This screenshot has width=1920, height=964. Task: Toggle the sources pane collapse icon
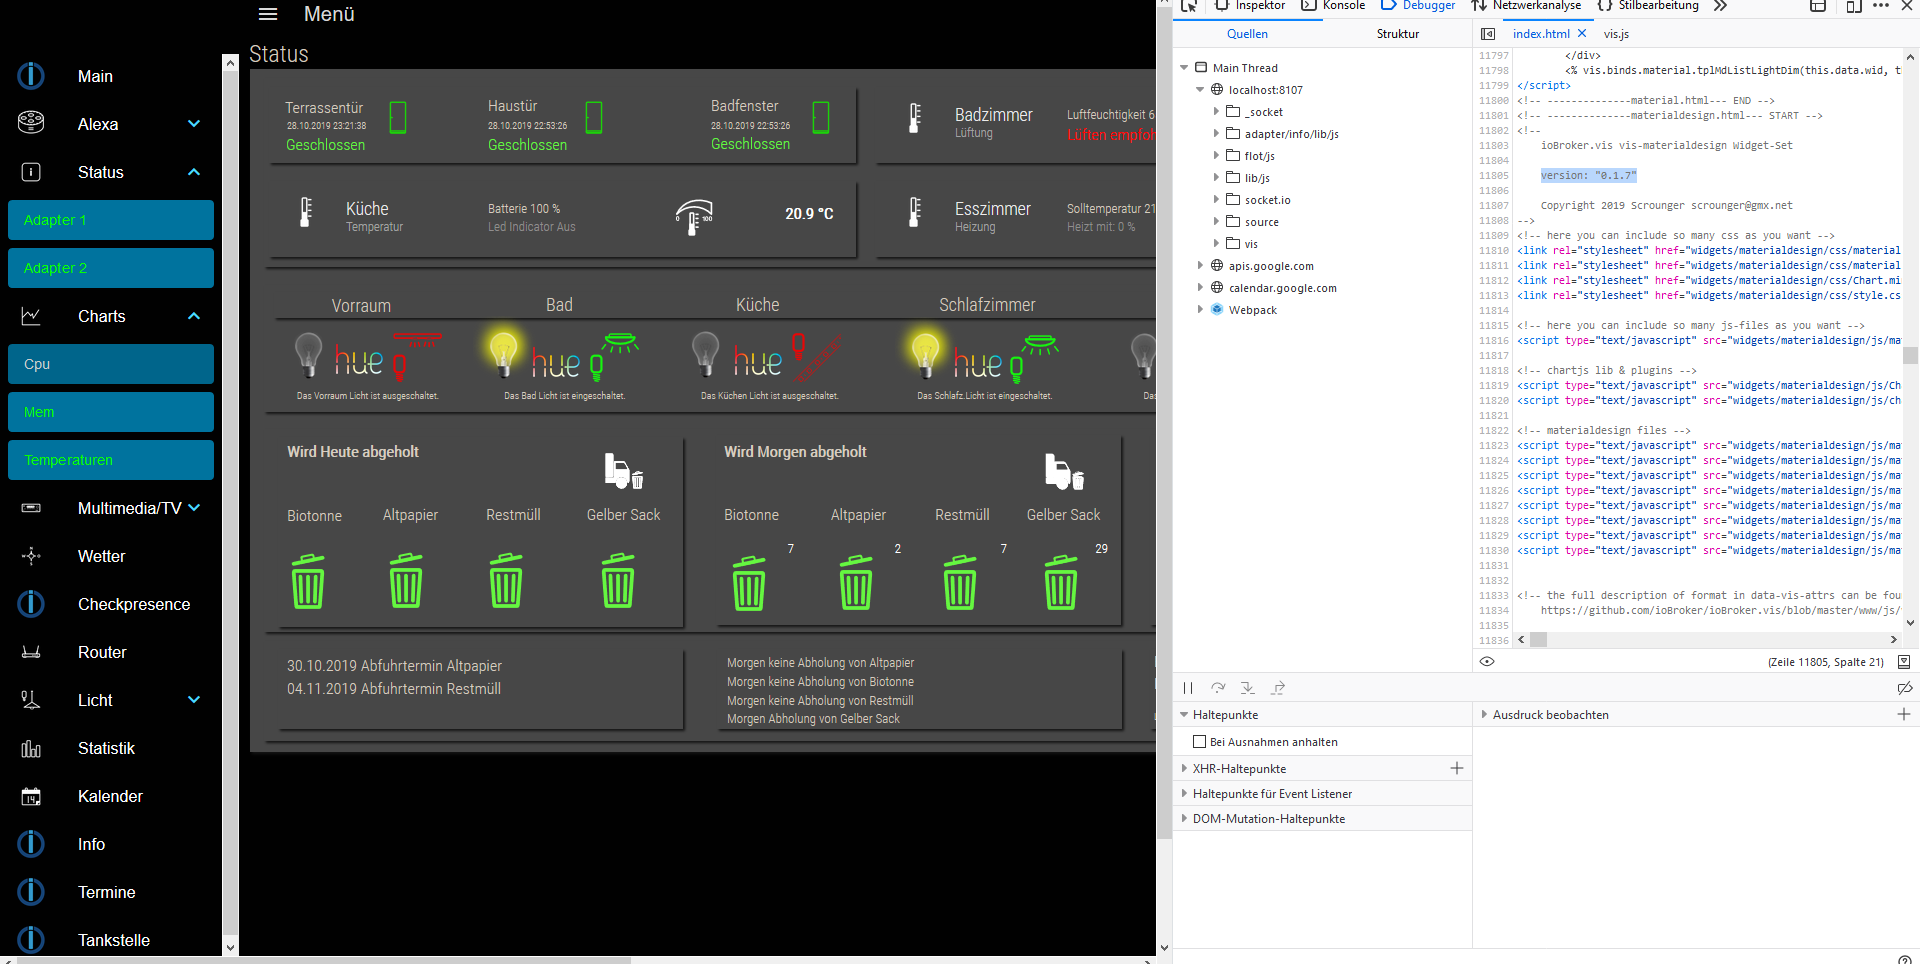[x=1488, y=34]
